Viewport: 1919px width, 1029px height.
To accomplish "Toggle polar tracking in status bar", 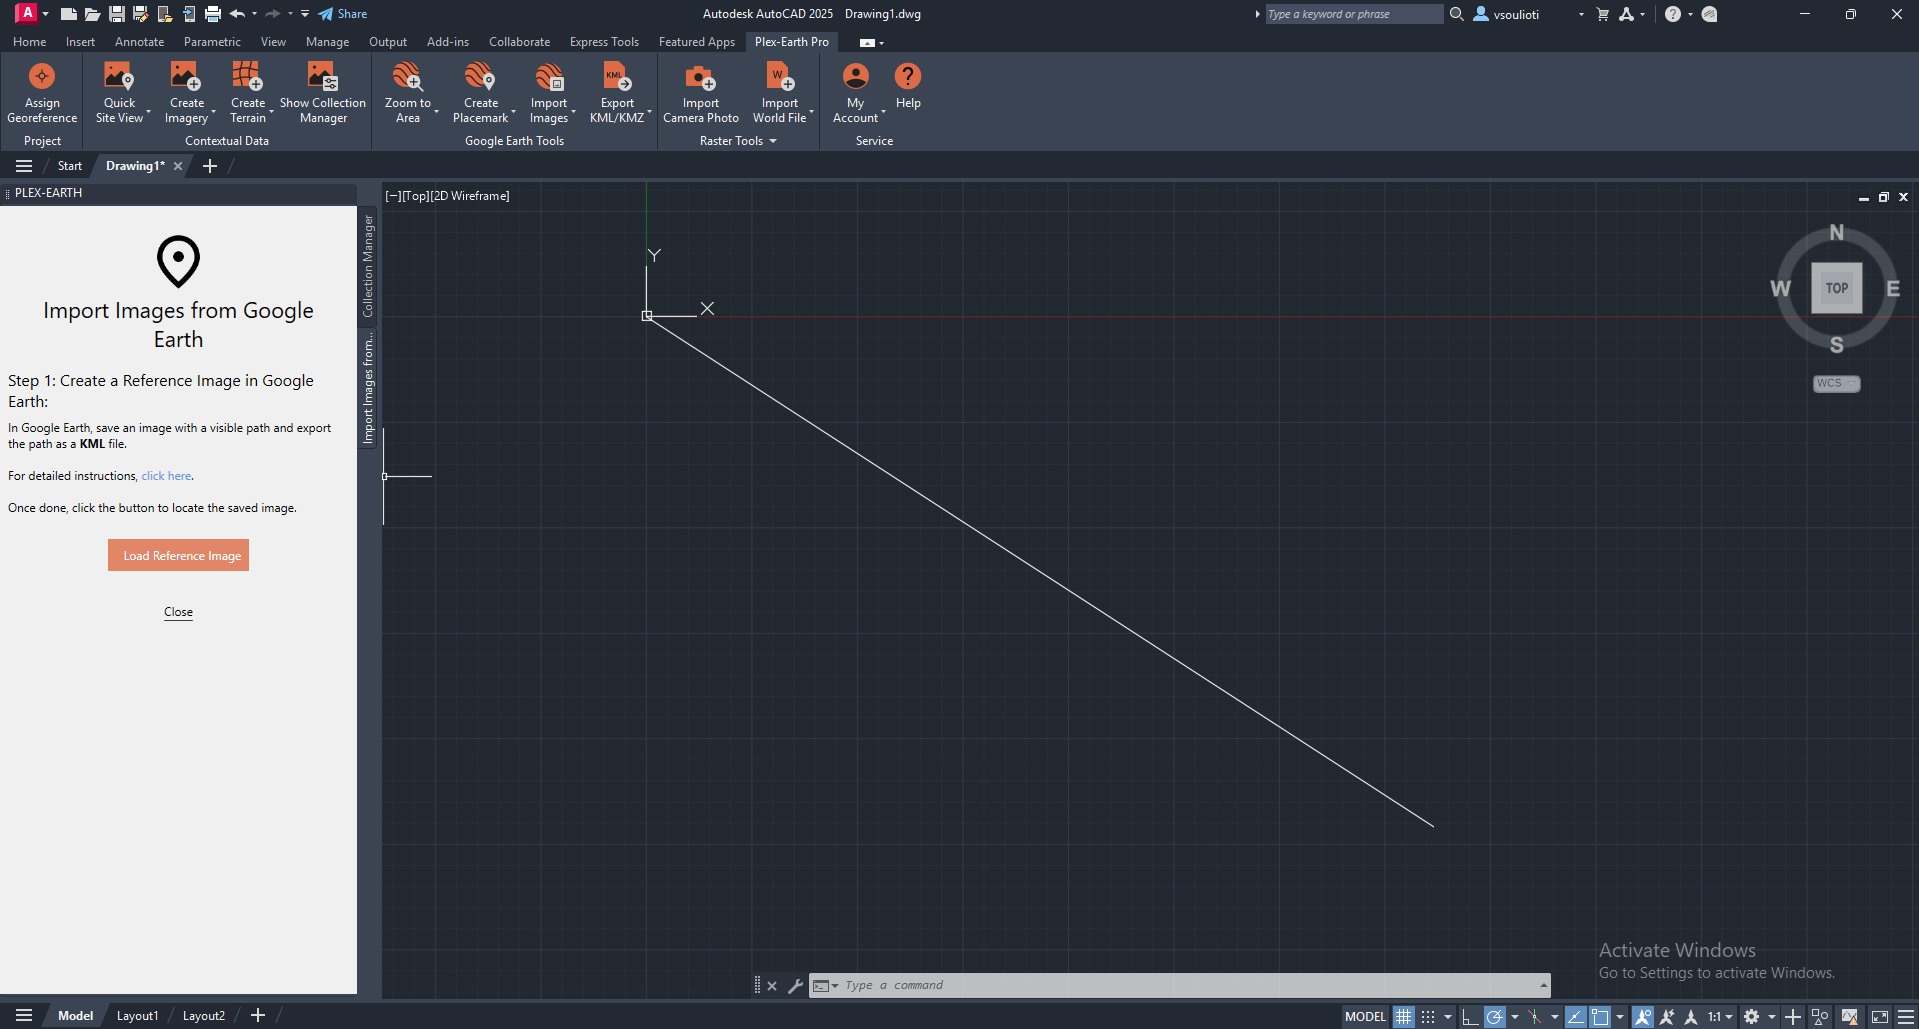I will 1495,1017.
